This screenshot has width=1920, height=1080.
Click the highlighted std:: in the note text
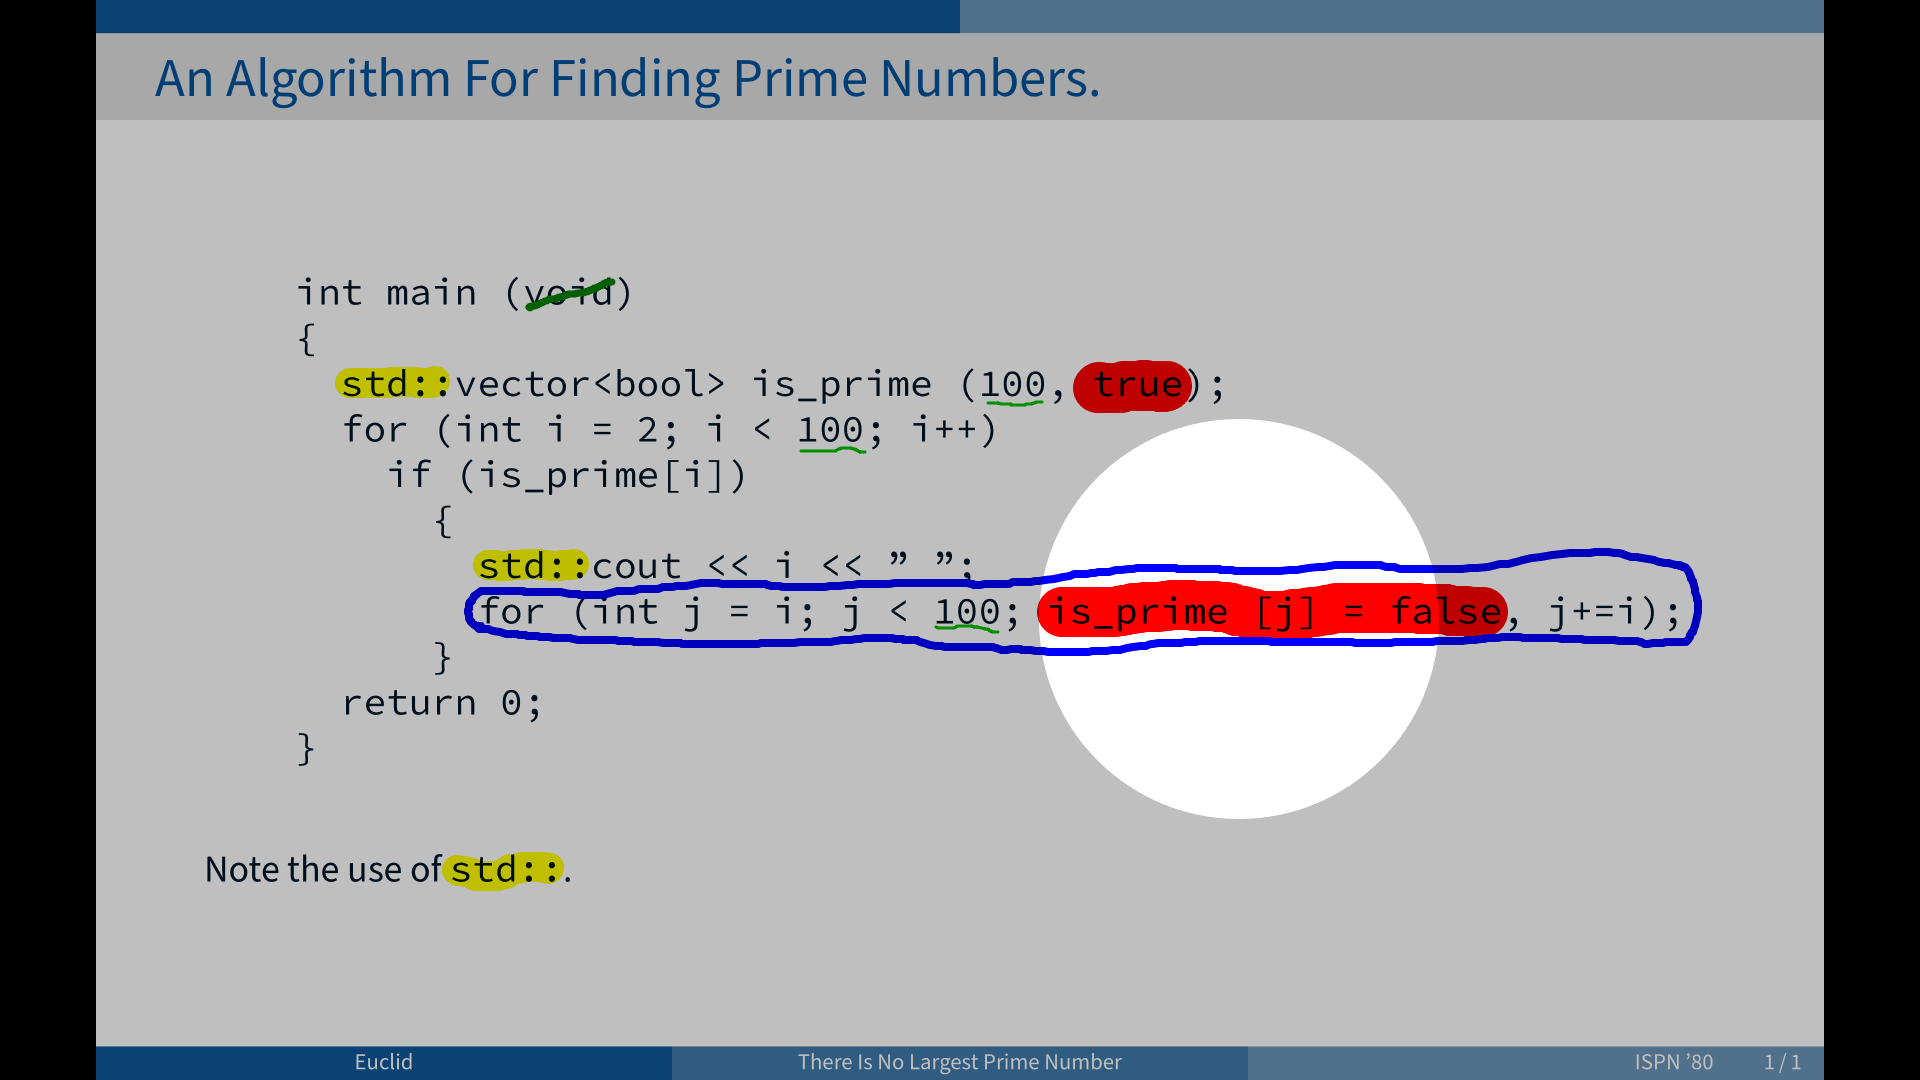tap(504, 870)
